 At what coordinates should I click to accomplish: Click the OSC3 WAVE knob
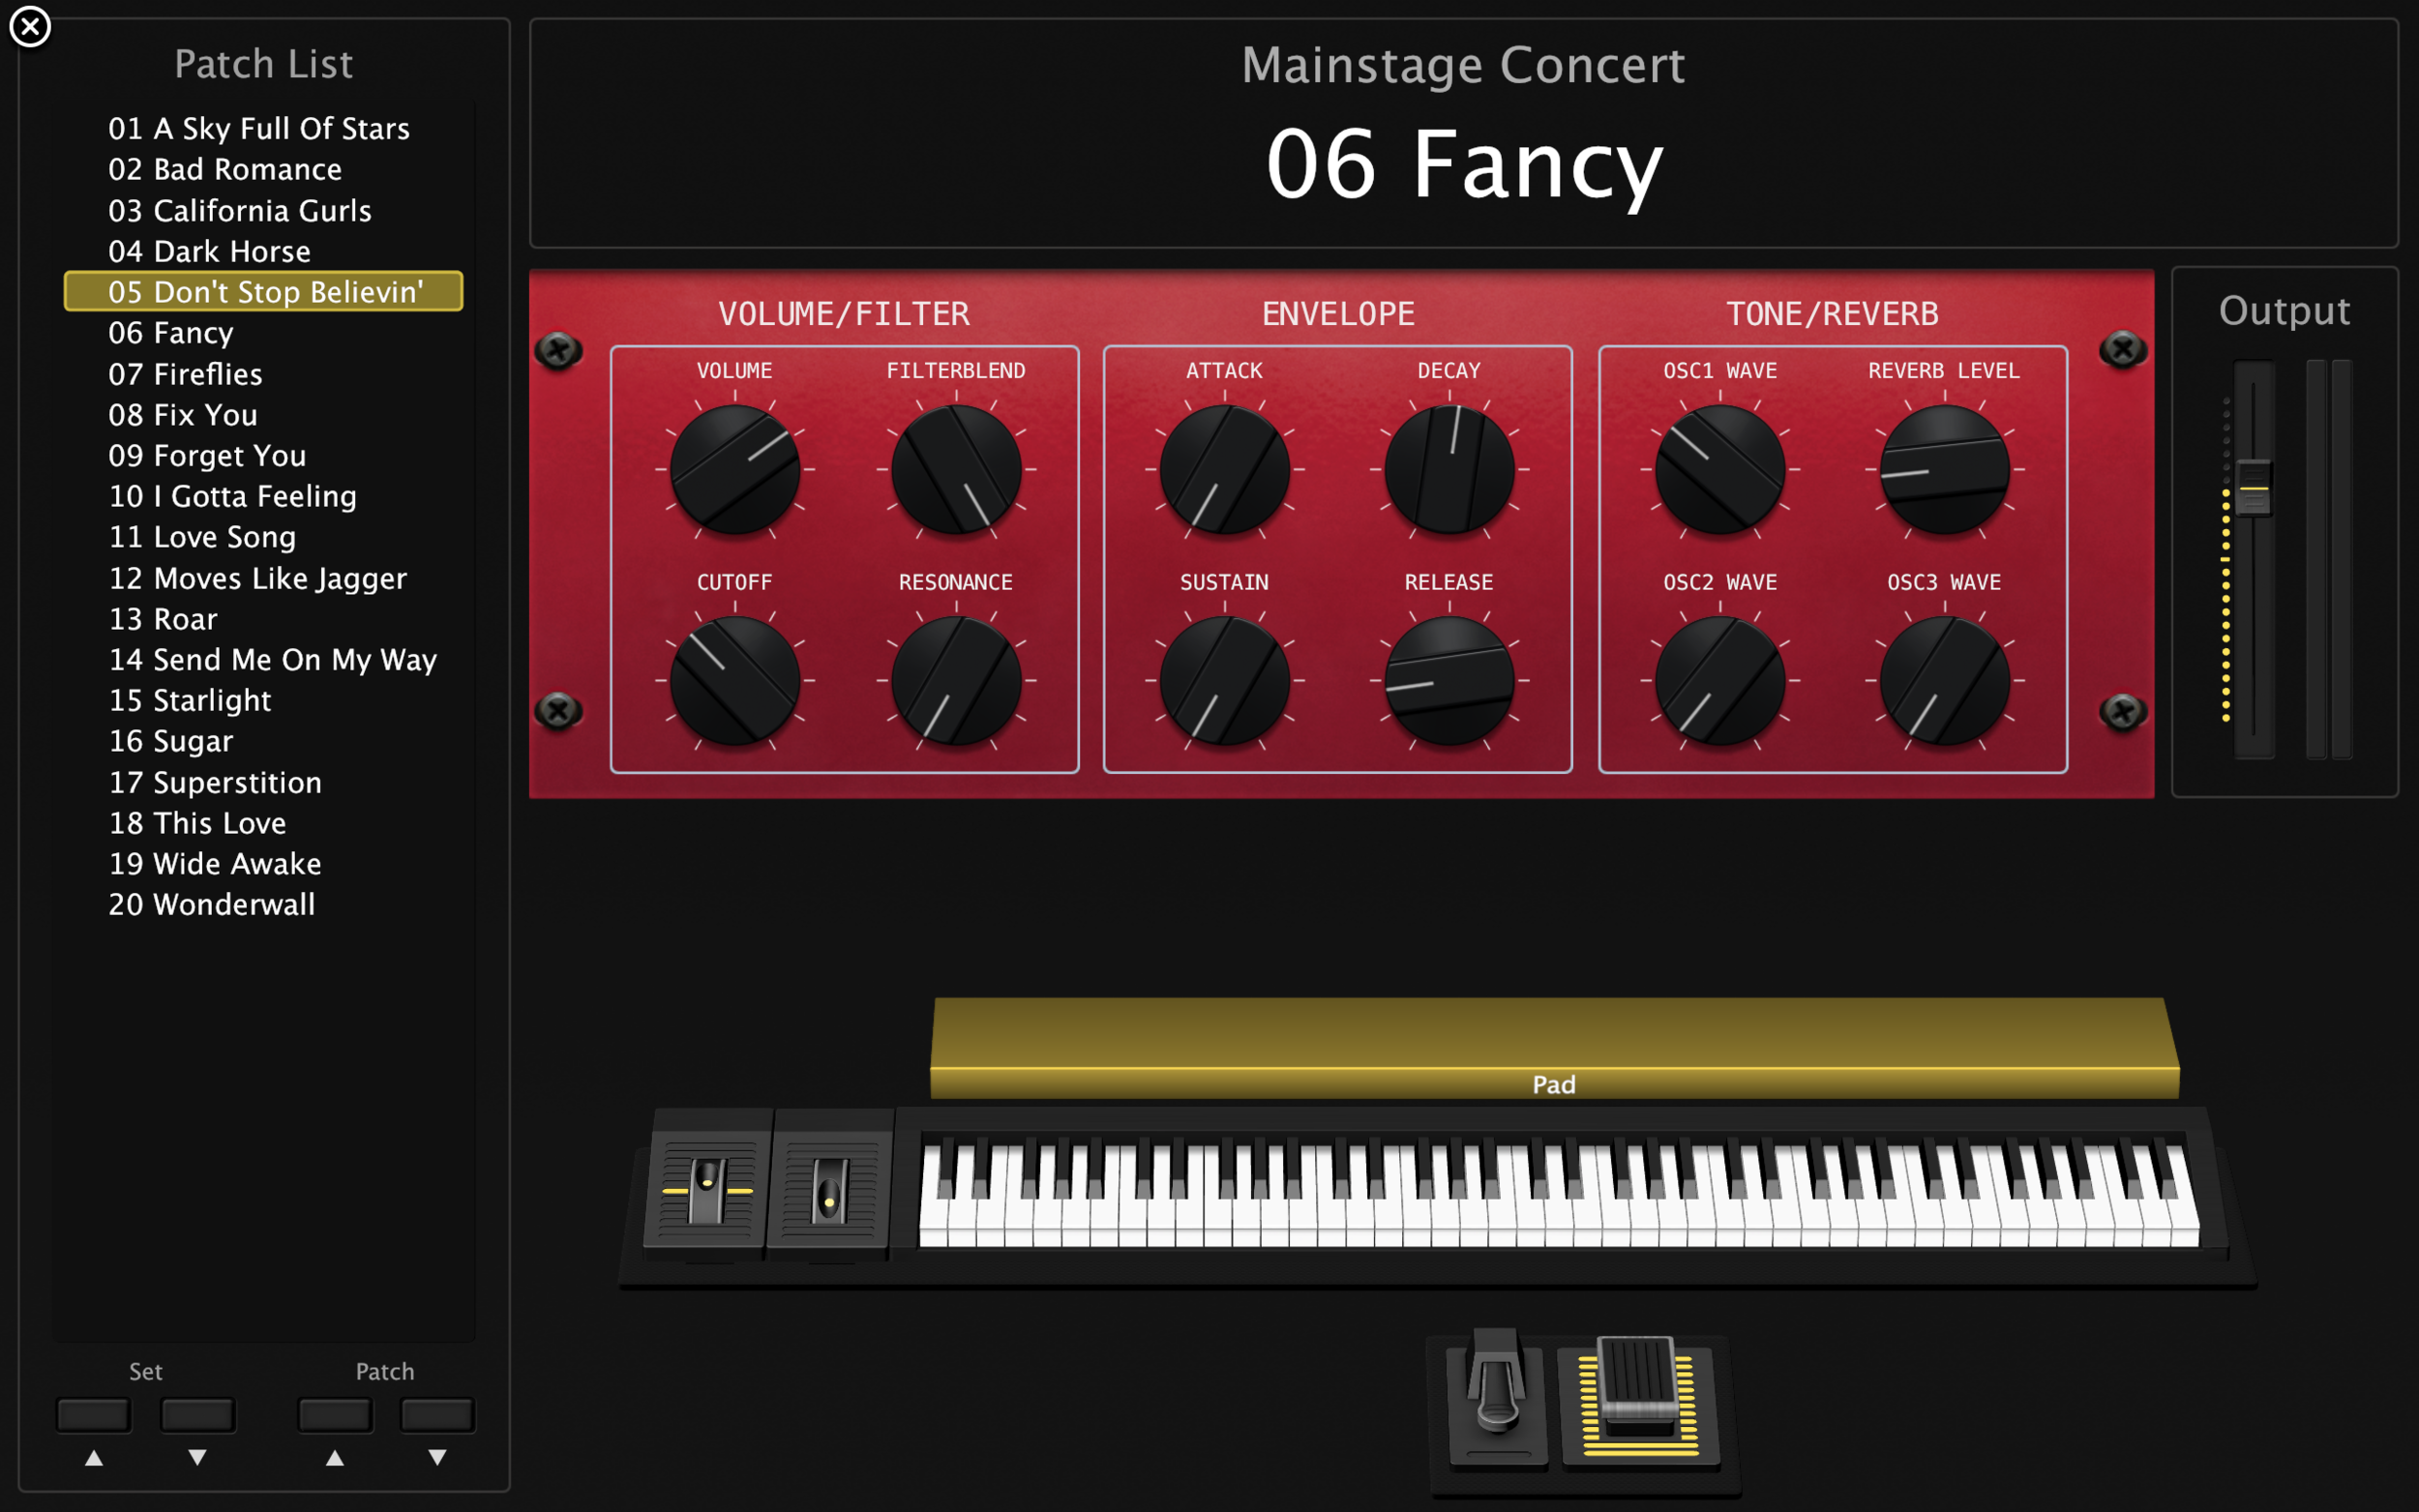pyautogui.click(x=1945, y=680)
